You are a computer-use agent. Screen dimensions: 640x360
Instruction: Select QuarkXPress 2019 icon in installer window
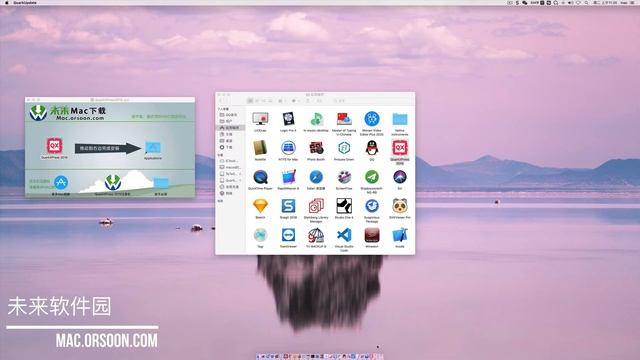[x=54, y=146]
